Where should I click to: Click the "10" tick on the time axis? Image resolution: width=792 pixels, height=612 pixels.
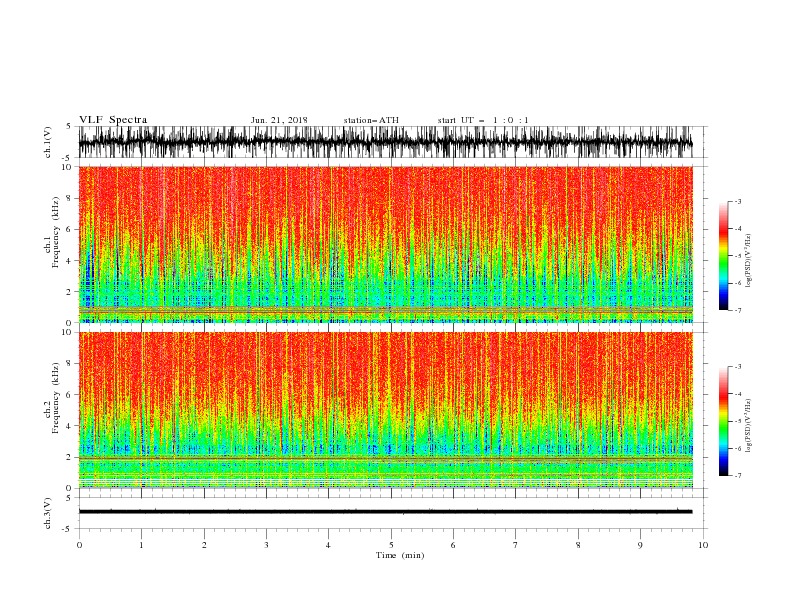703,545
